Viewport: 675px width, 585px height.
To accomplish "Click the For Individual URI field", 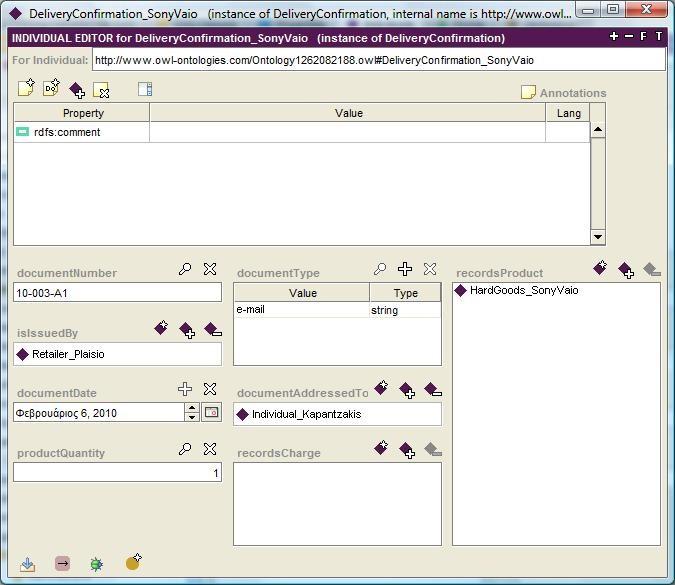I will 379,60.
